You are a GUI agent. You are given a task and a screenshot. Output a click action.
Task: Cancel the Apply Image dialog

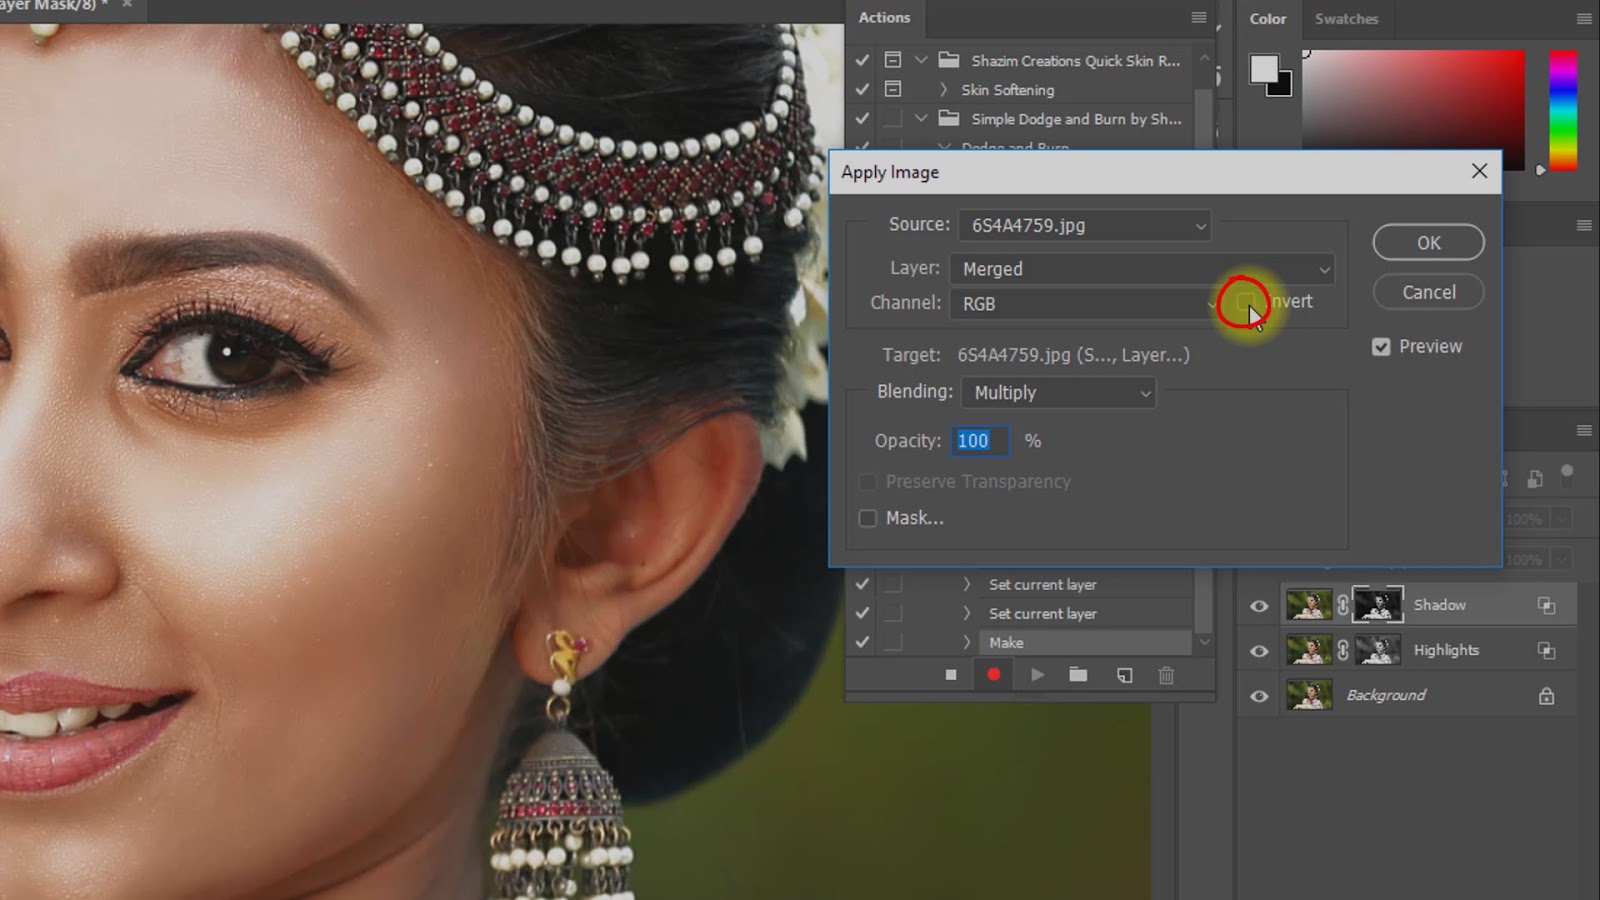click(x=1428, y=292)
